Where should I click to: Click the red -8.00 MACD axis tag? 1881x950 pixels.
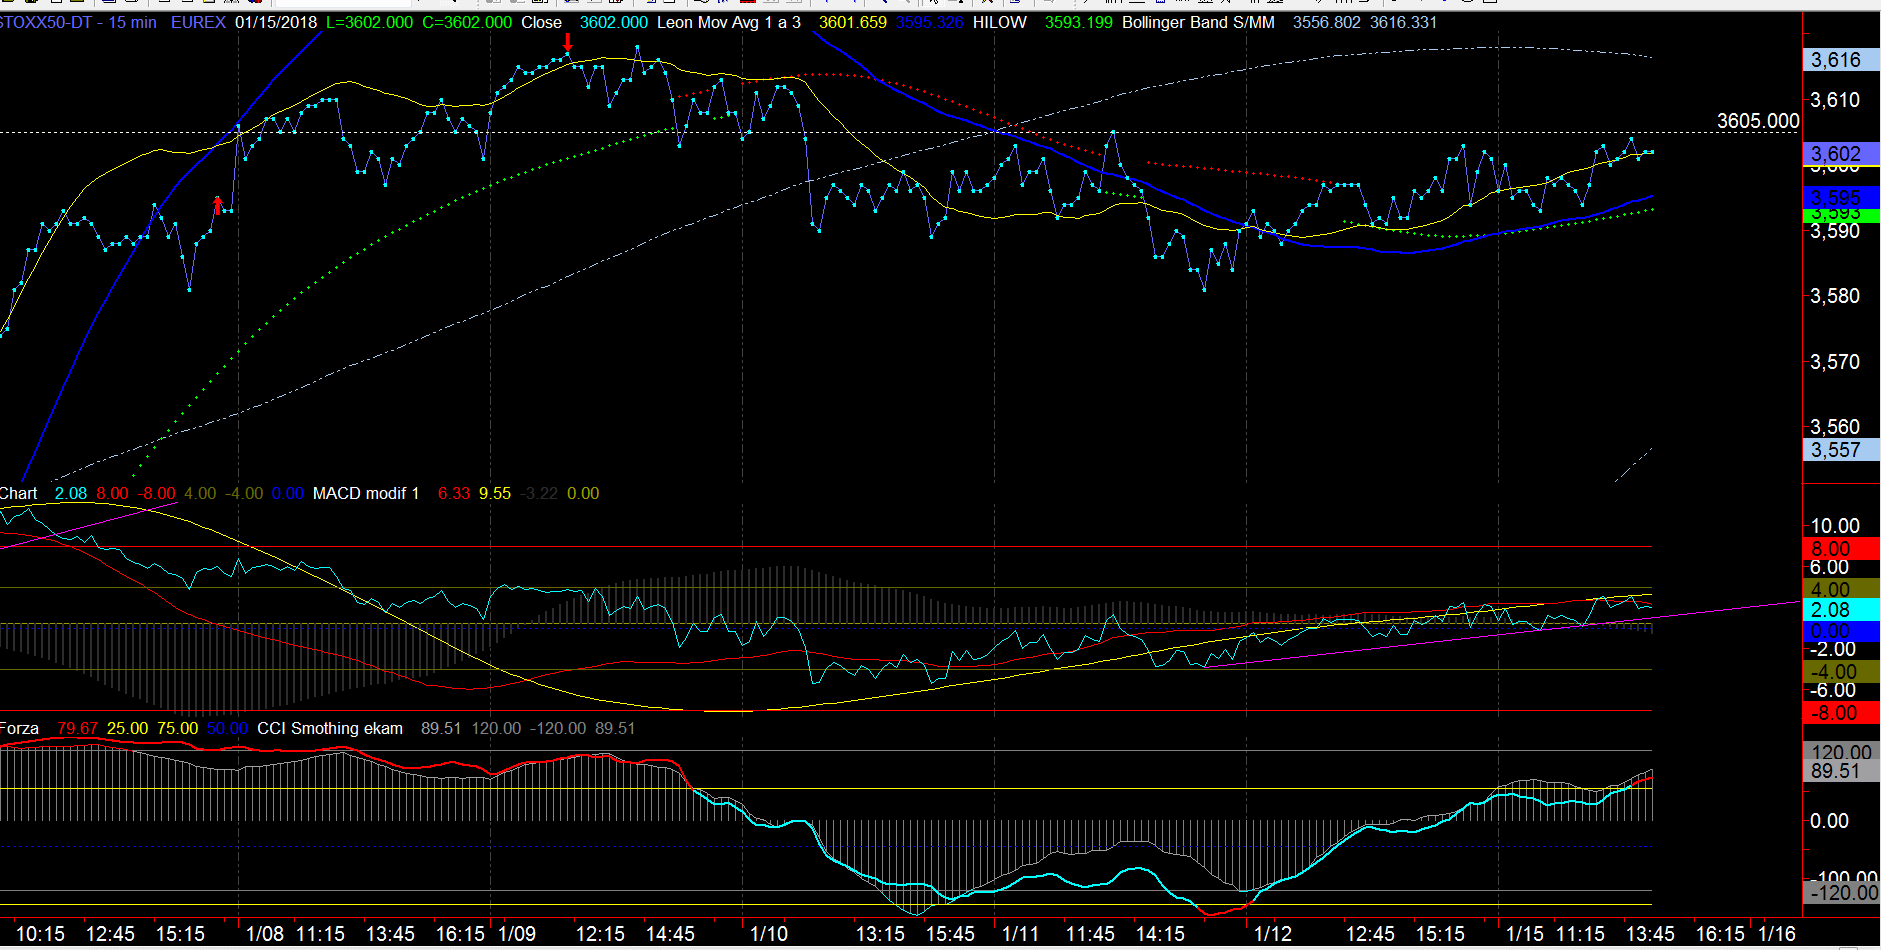[1841, 713]
